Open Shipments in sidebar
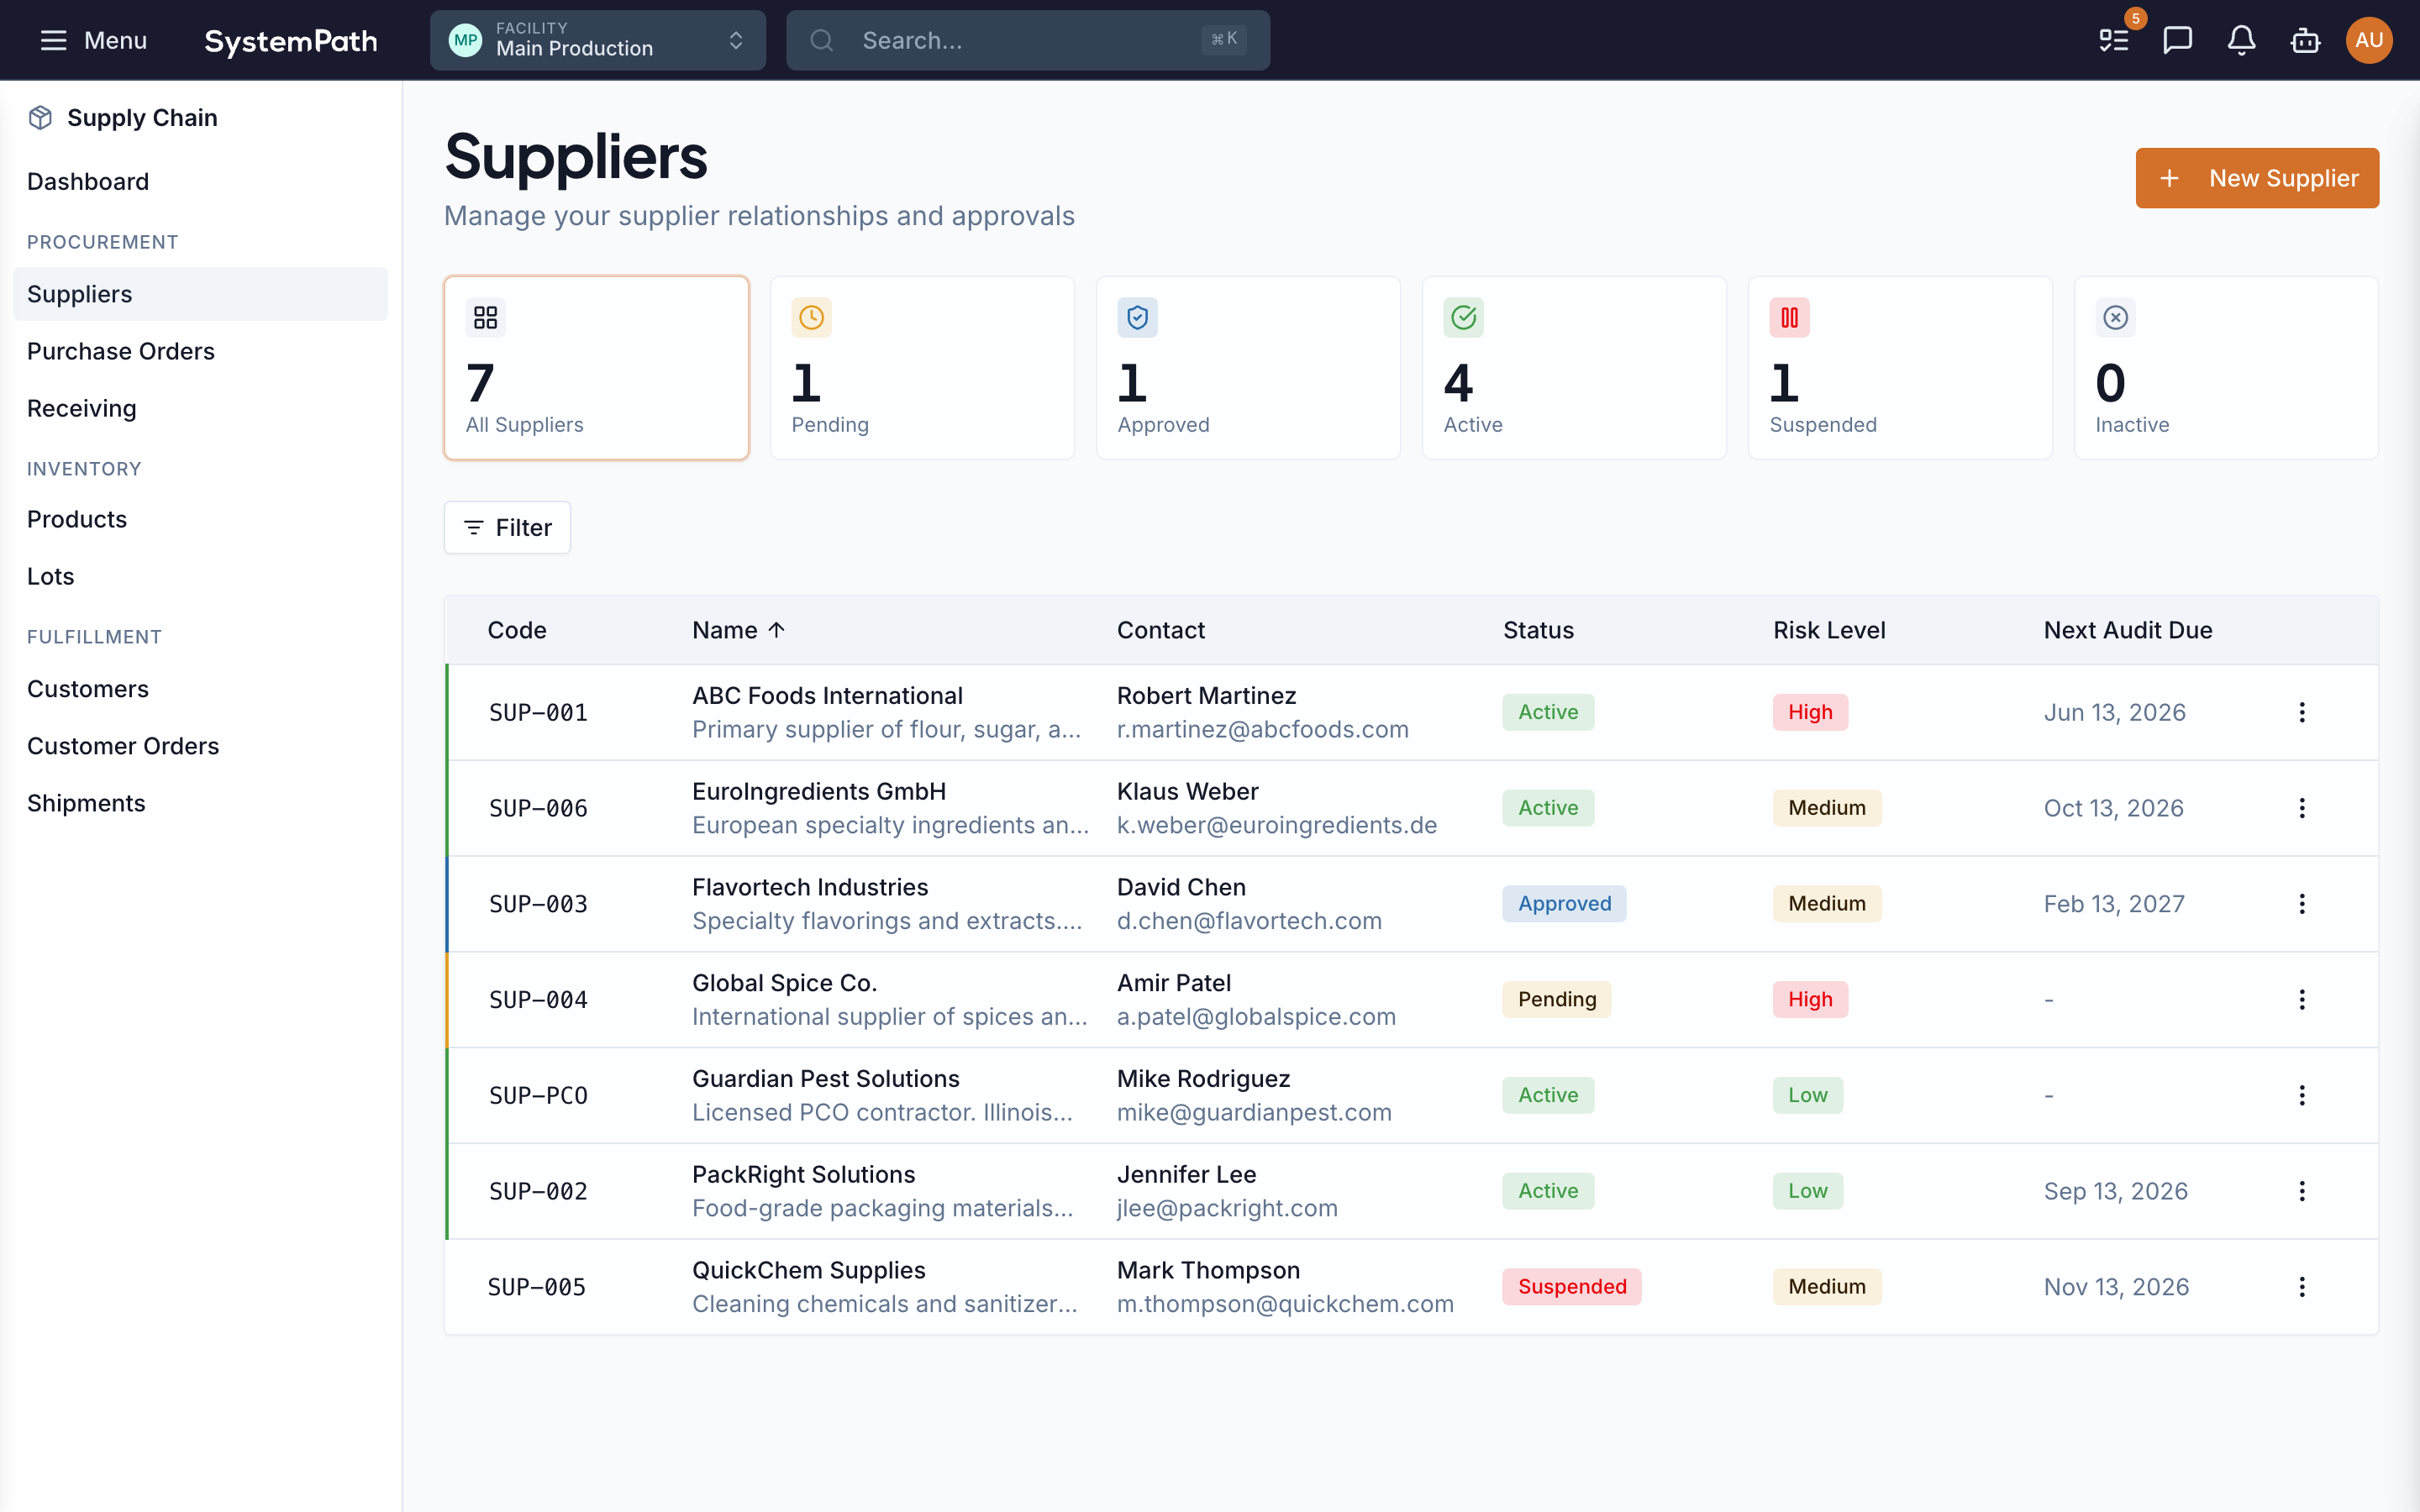The image size is (2420, 1512). pos(86,803)
